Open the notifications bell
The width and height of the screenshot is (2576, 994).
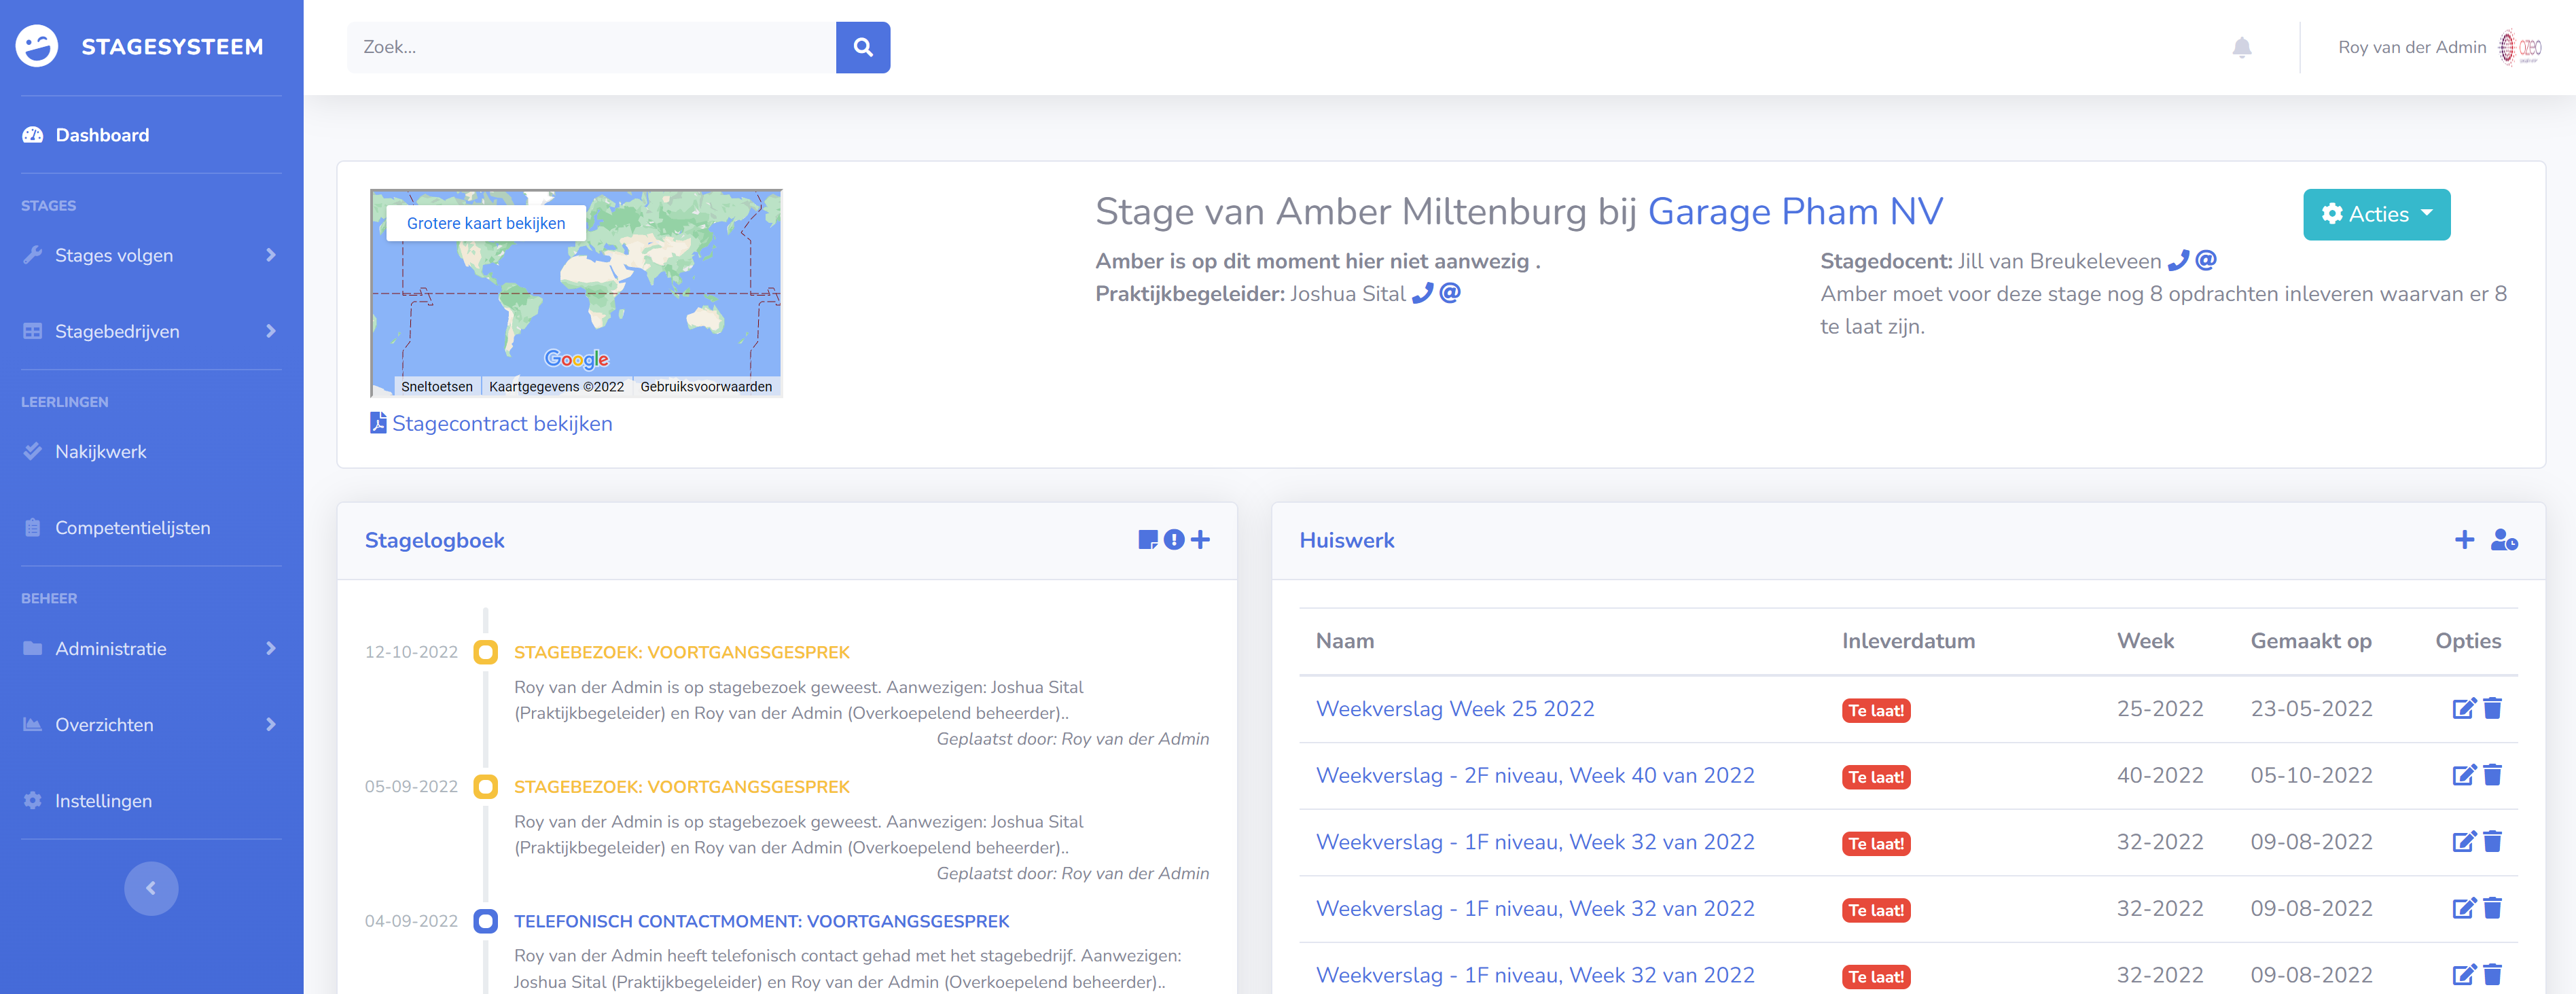2241,47
